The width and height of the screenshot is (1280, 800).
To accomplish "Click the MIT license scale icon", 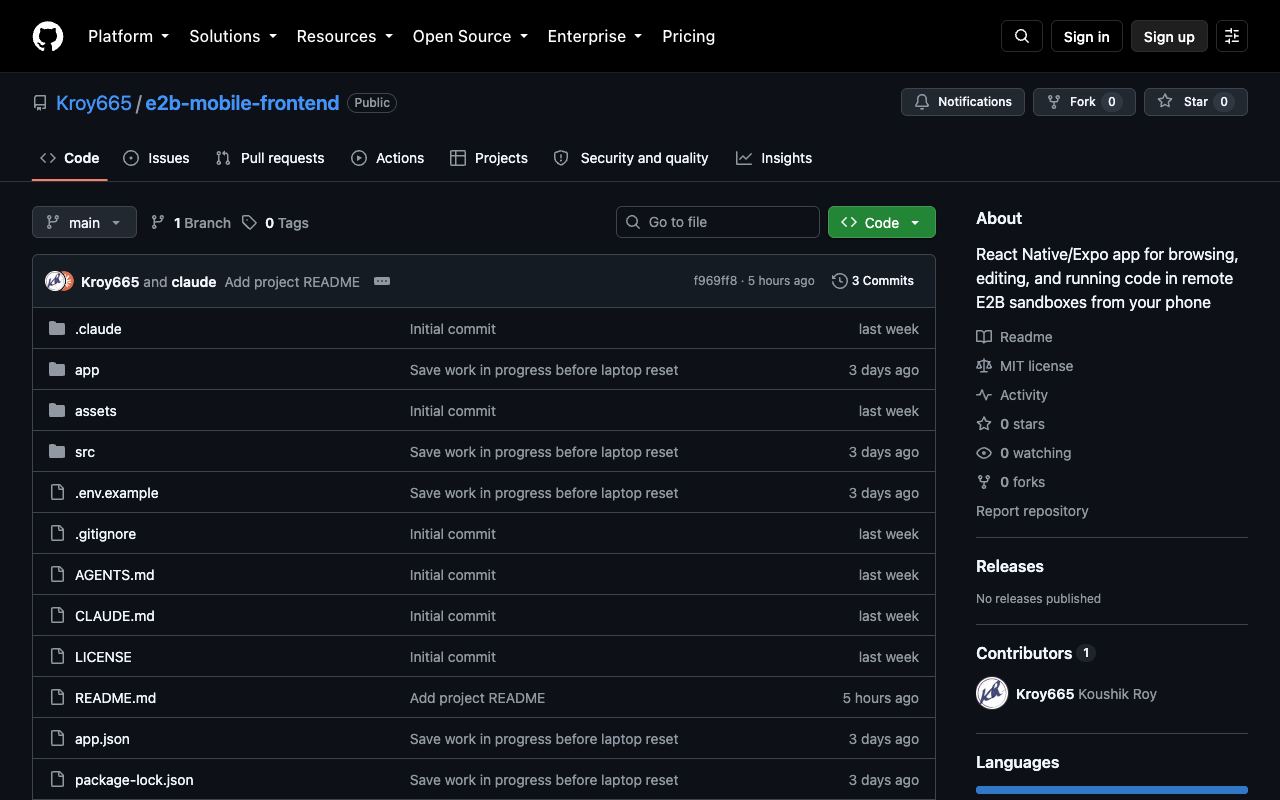I will [984, 366].
